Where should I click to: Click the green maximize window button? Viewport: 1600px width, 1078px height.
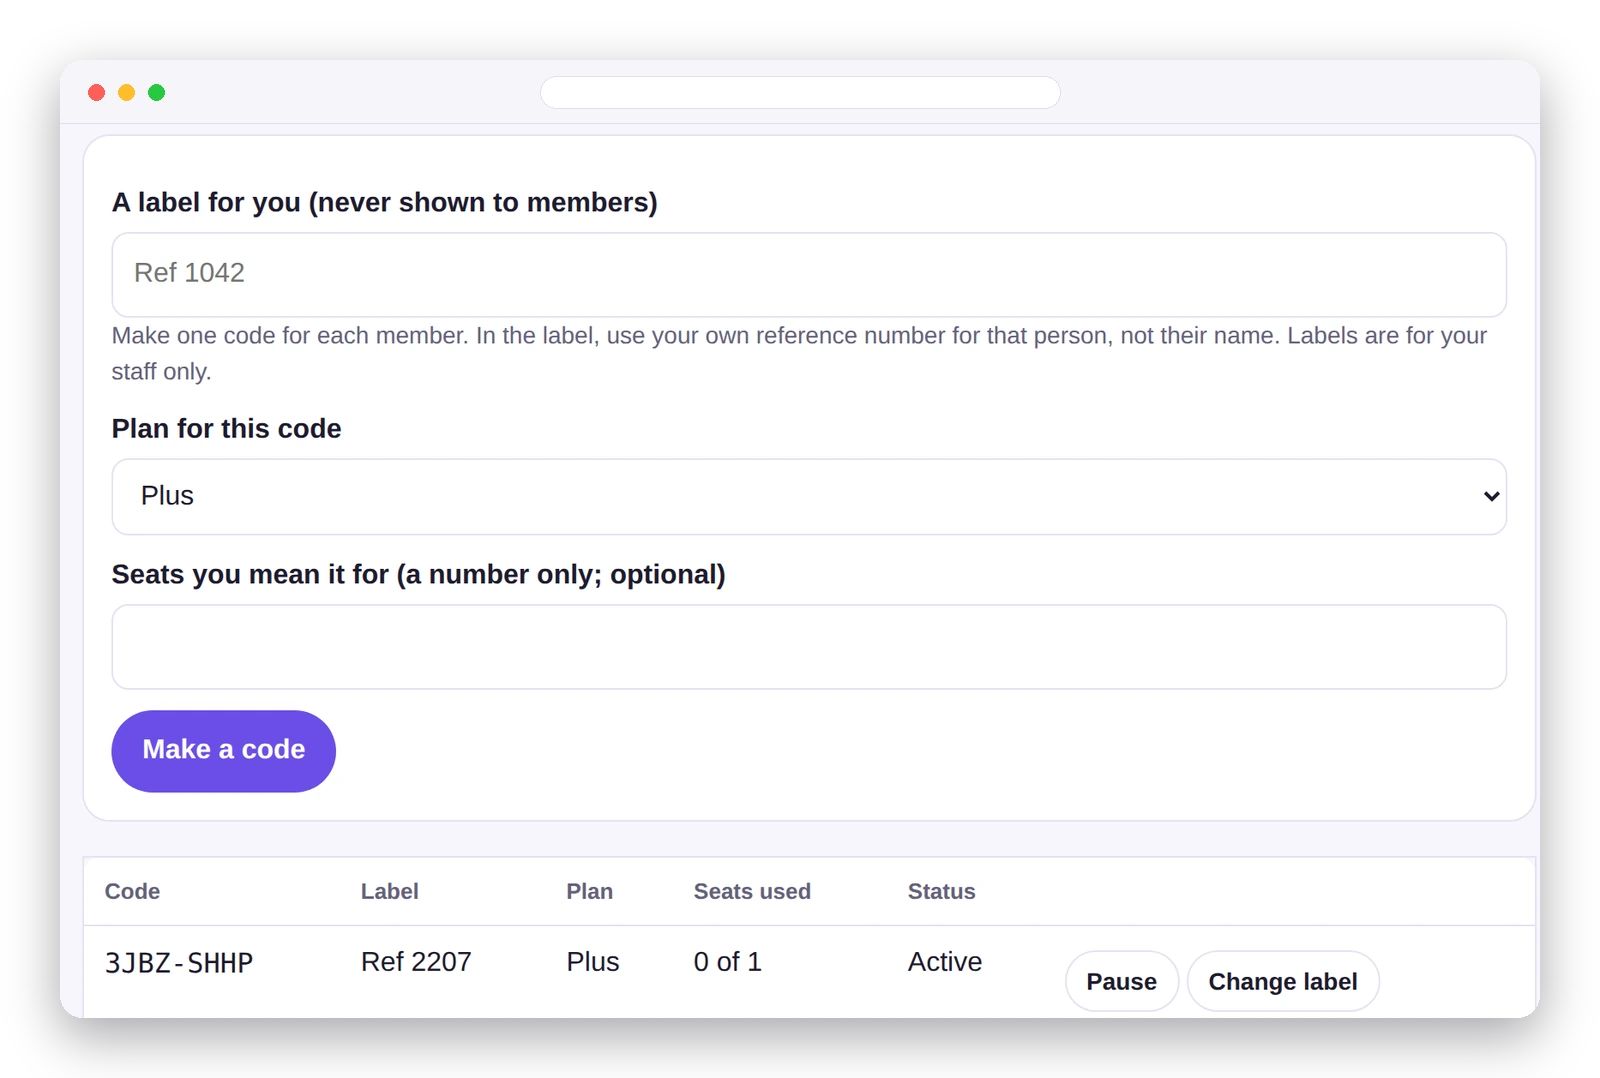coord(157,92)
